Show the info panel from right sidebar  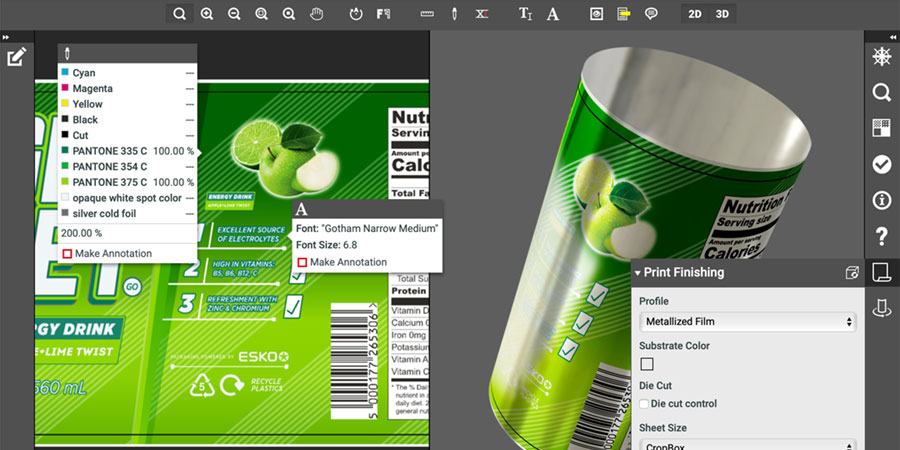click(x=881, y=200)
